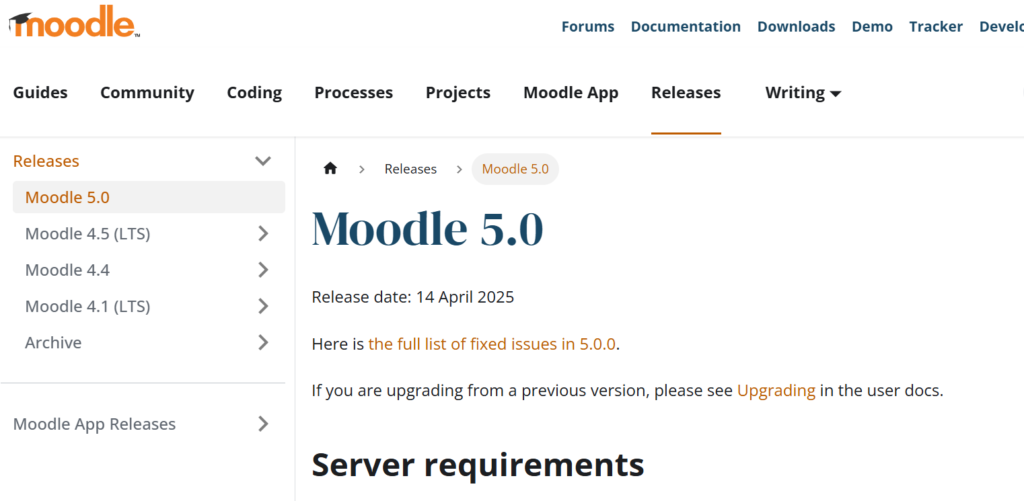Click the home icon in breadcrumb
Viewport: 1024px width, 501px height.
[330, 169]
